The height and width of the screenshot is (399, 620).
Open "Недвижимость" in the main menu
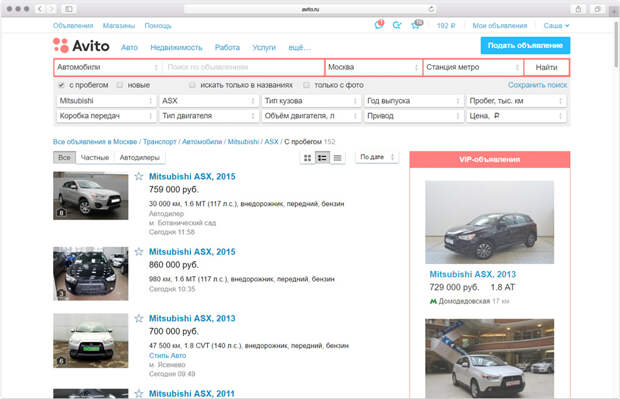coord(176,47)
